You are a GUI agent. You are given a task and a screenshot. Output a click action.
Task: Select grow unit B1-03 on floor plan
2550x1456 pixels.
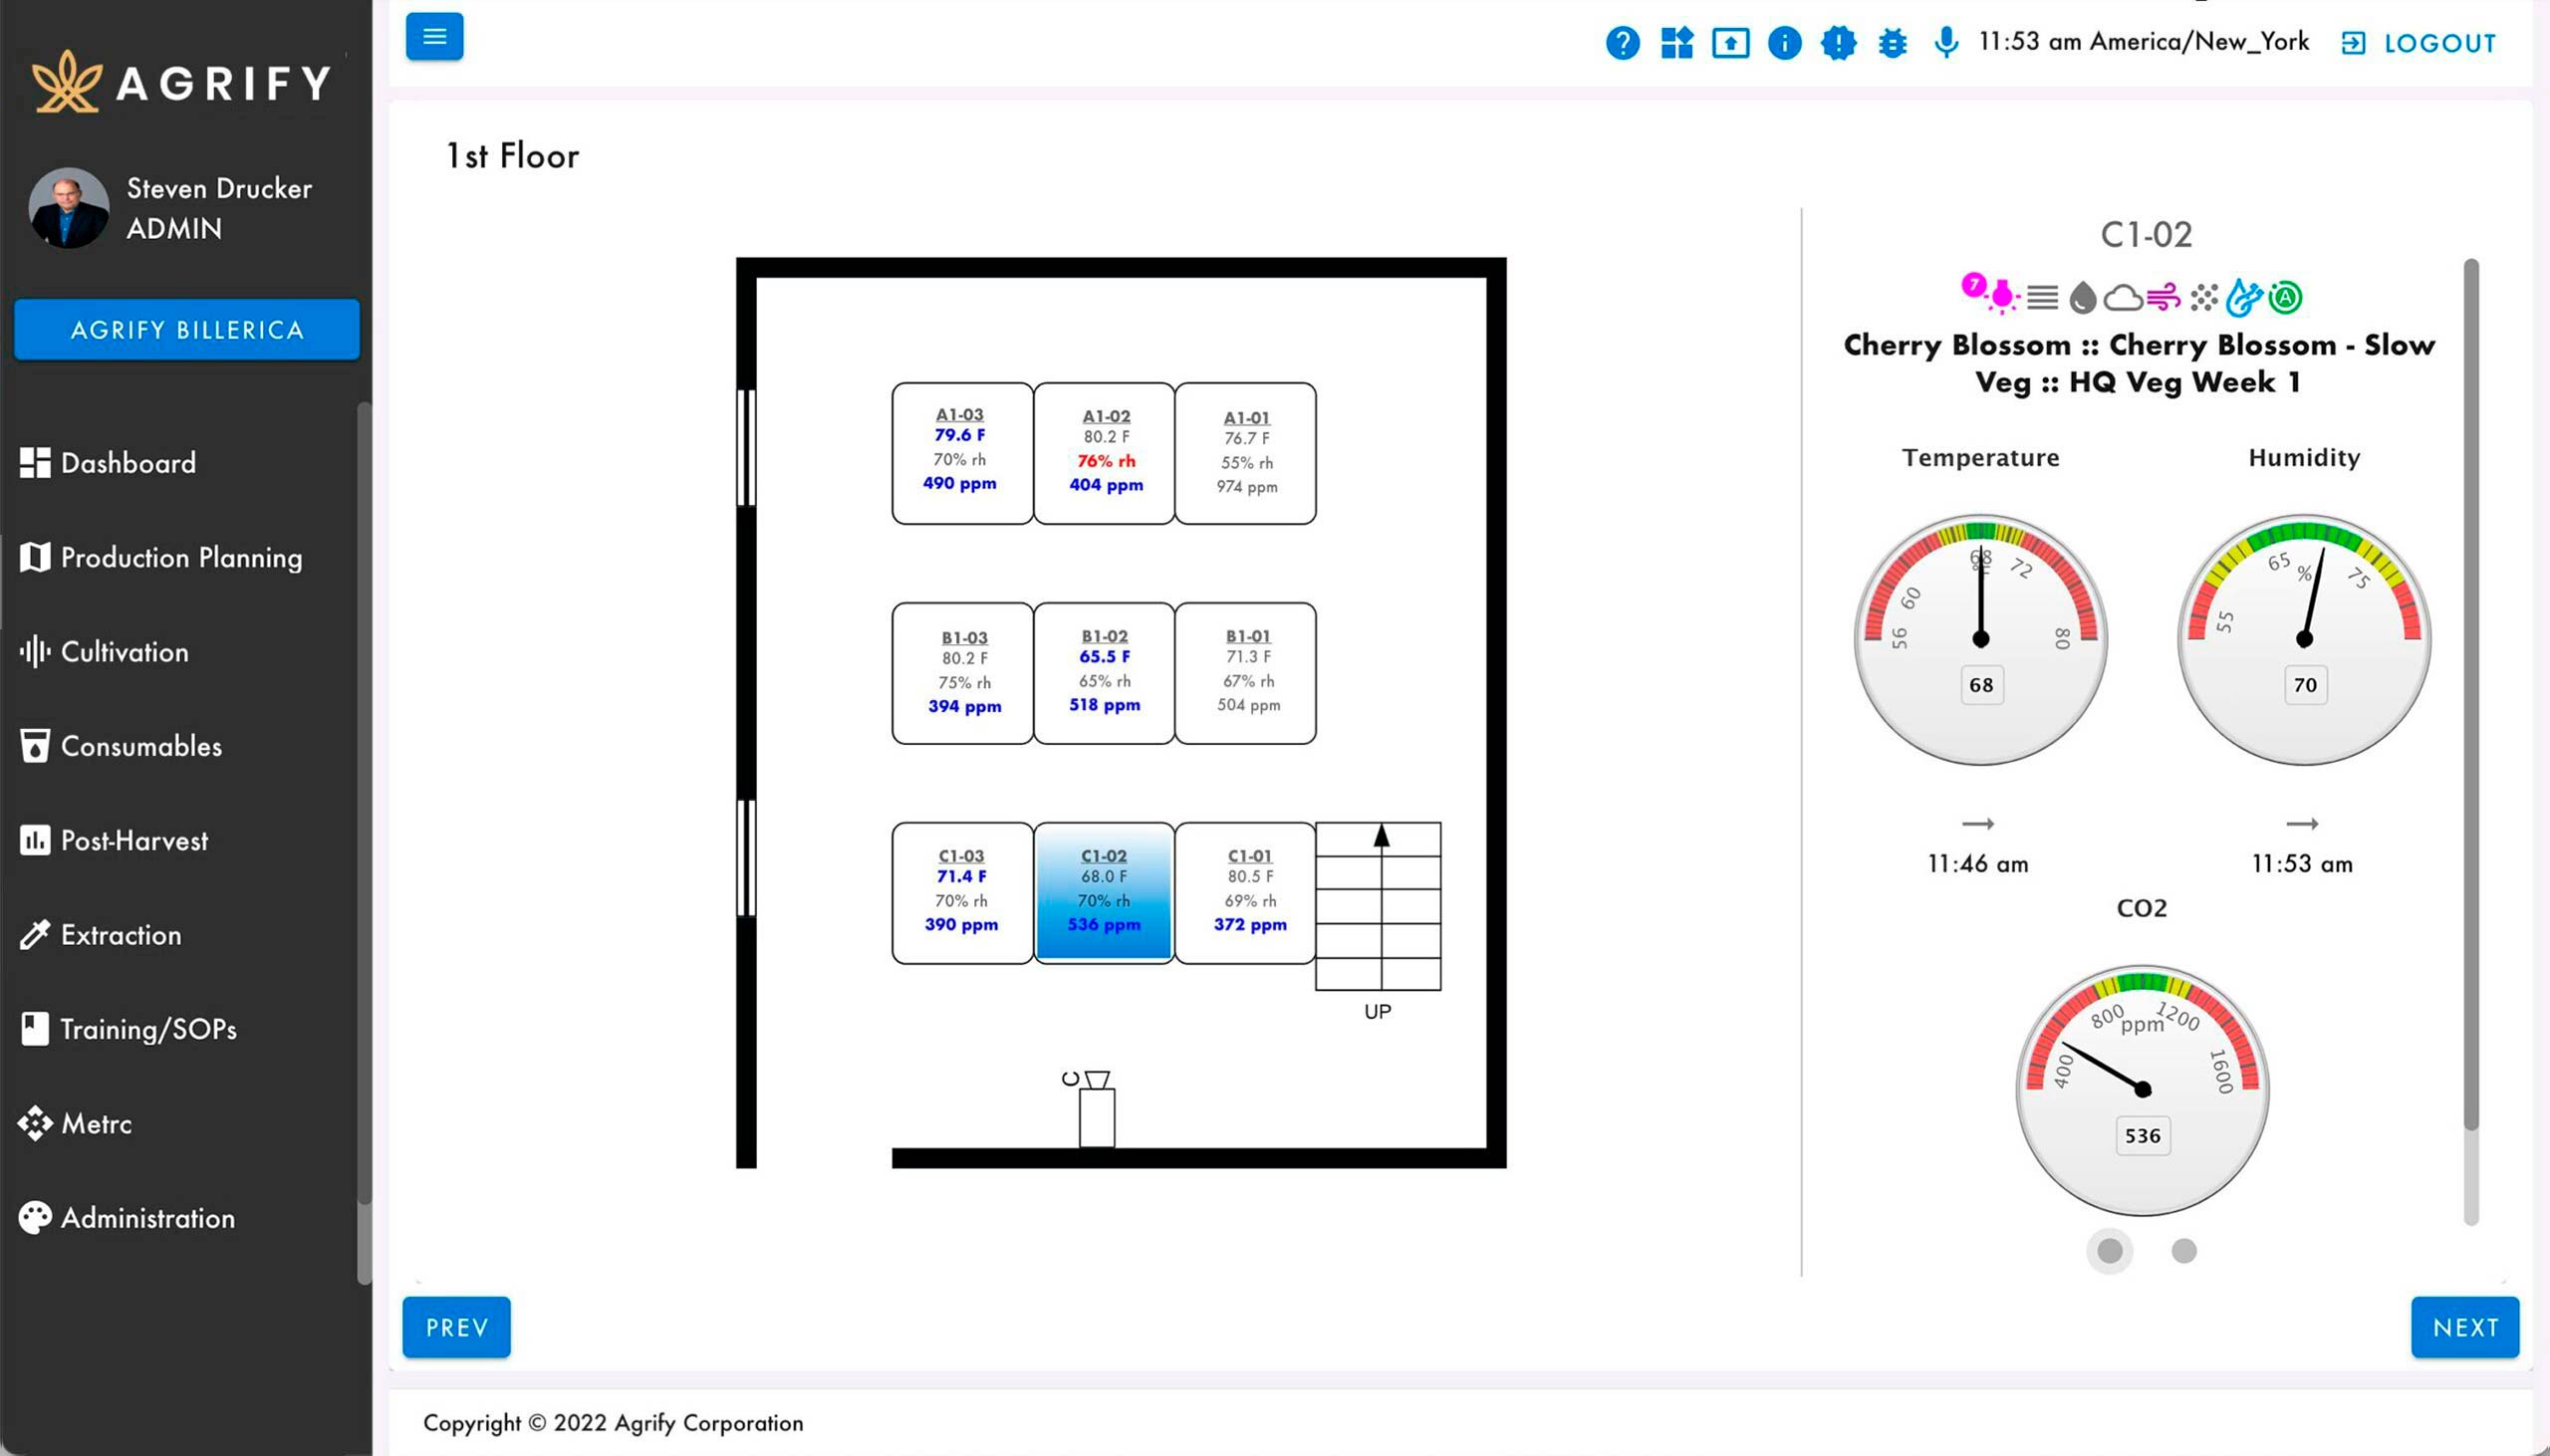point(962,673)
